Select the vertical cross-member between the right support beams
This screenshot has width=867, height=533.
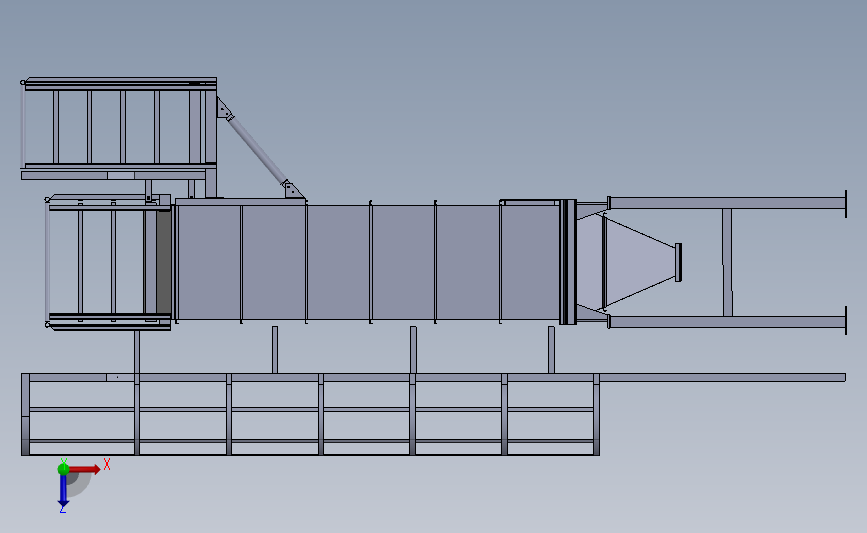click(x=728, y=262)
